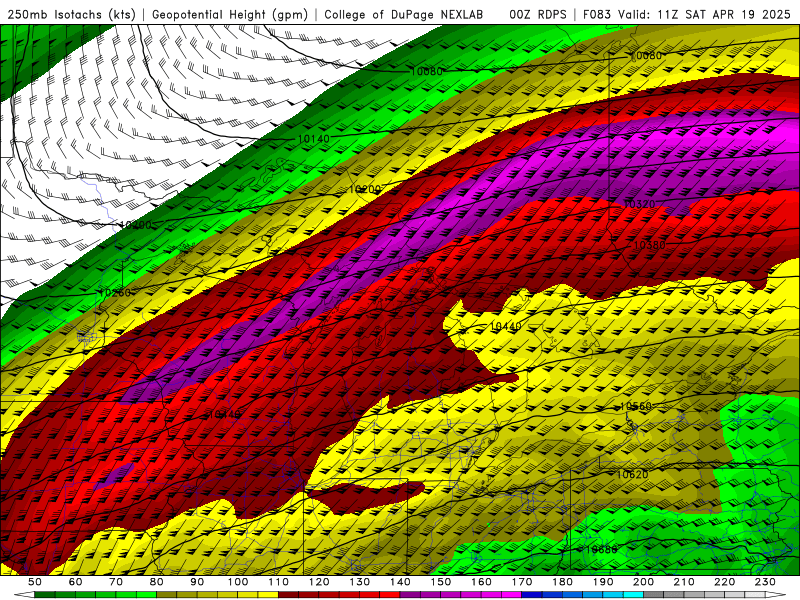Click the 100 knot color bar label
This screenshot has width=800, height=600.
pos(238,582)
